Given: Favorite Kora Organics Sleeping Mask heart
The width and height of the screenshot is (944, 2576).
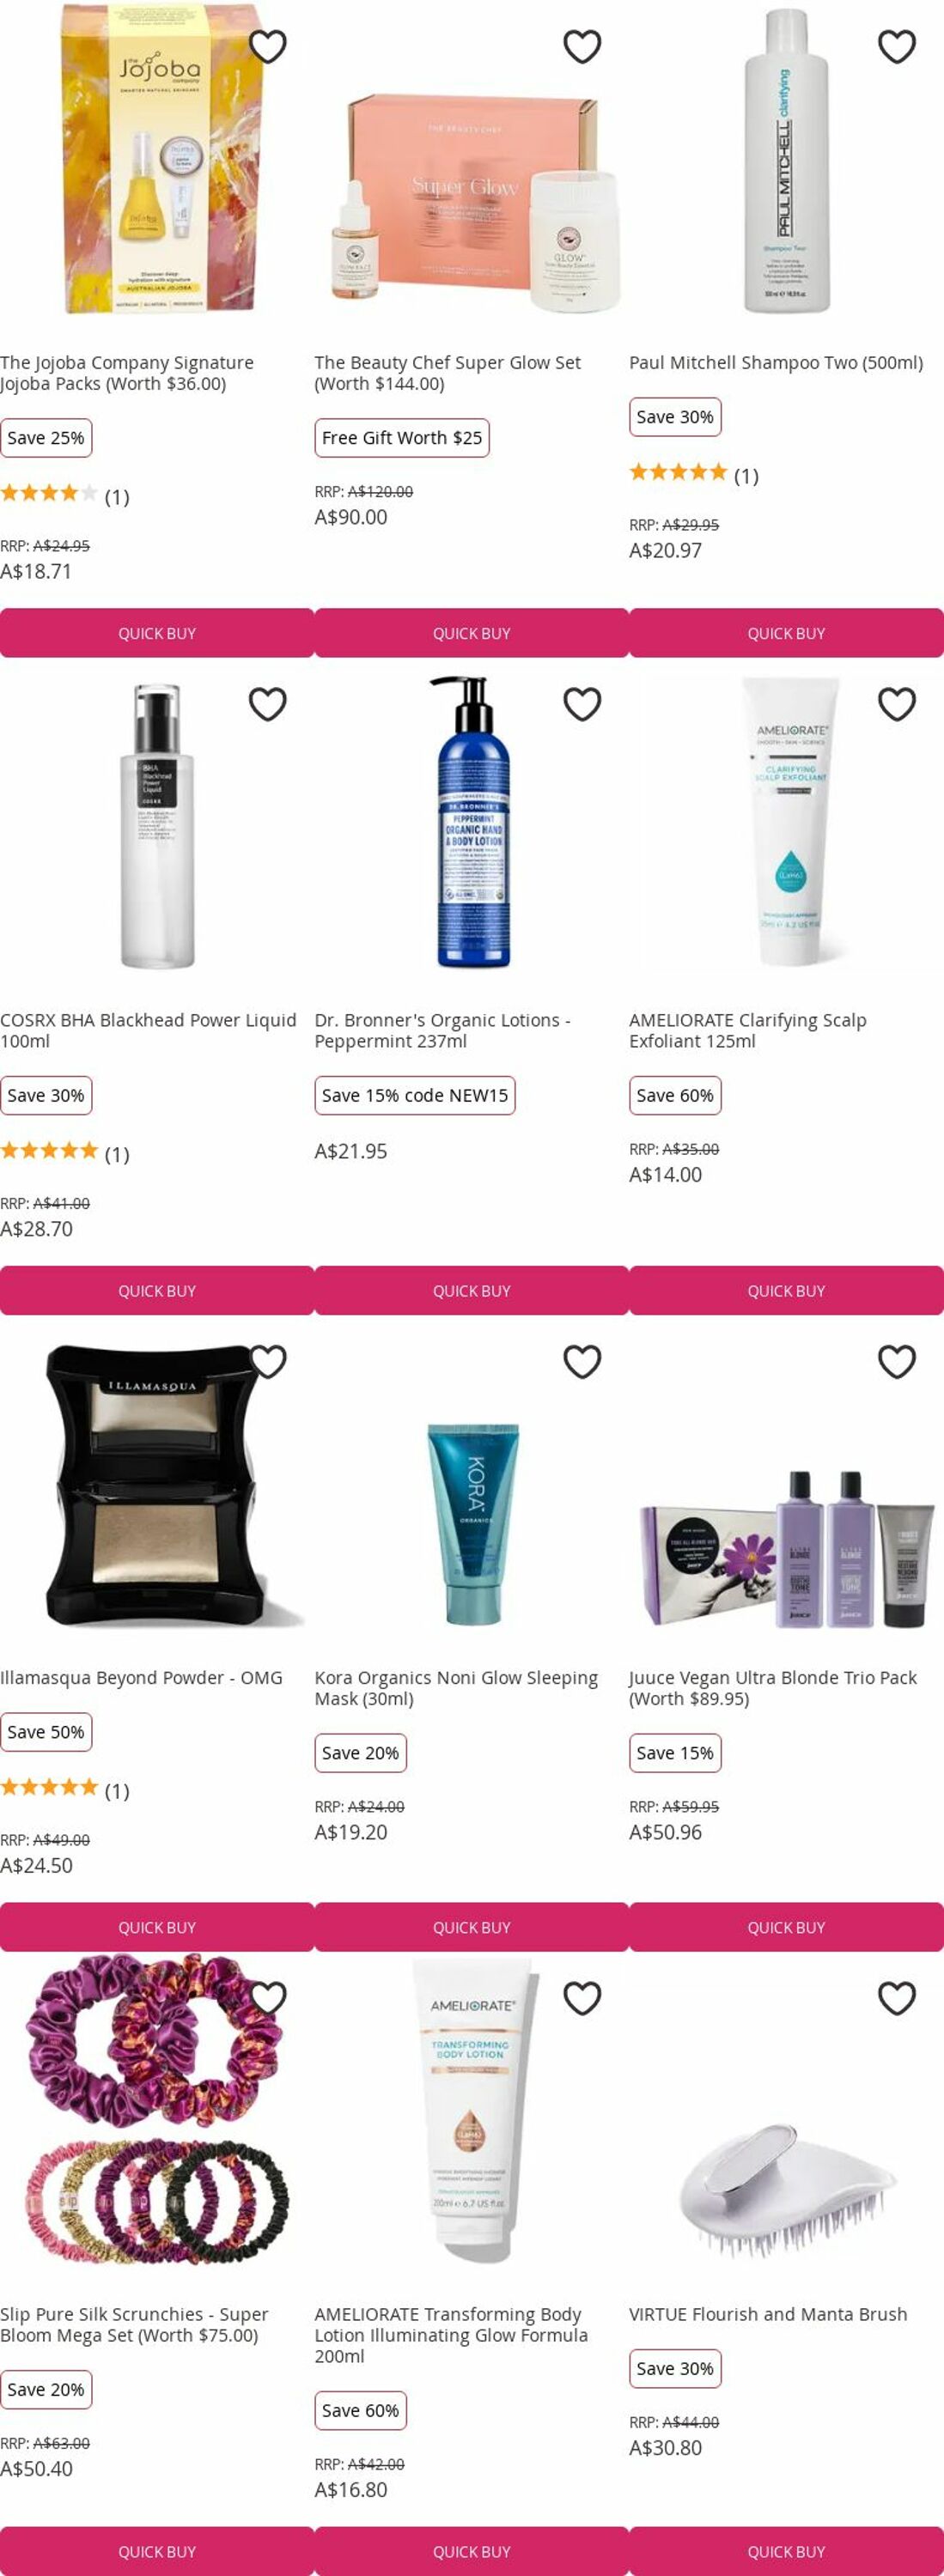Looking at the screenshot, I should tap(582, 1361).
